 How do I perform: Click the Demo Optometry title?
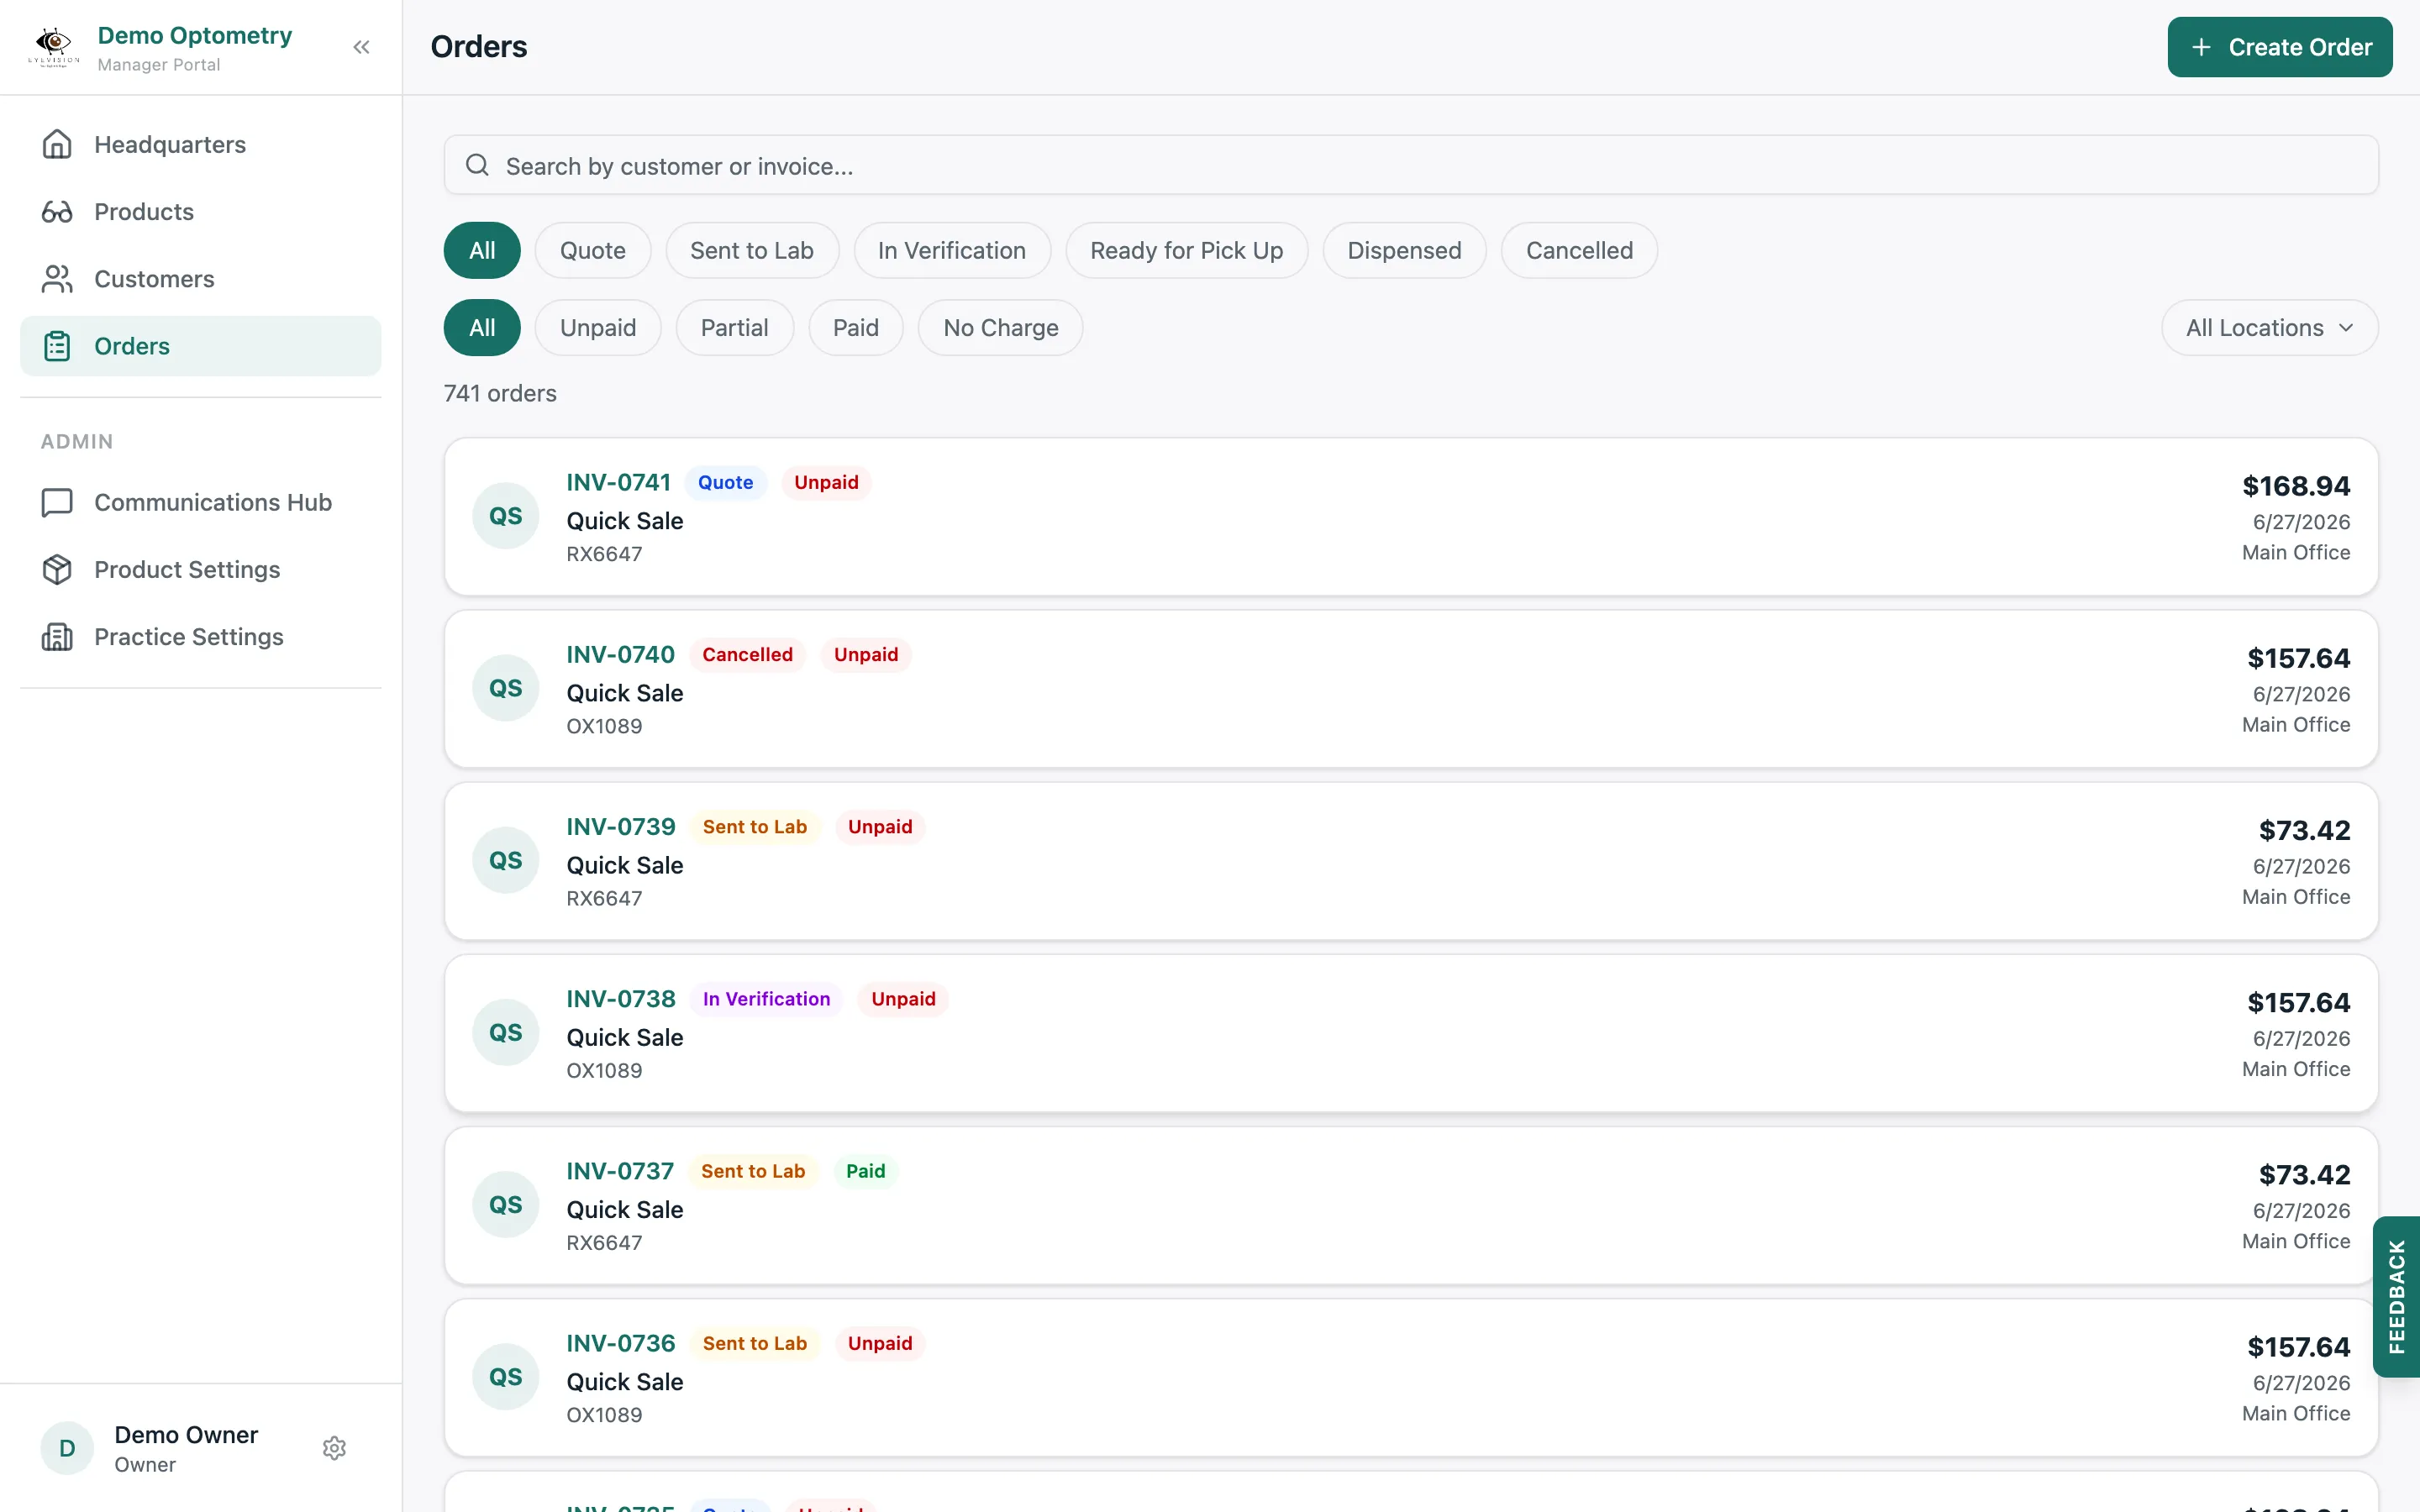coord(195,35)
